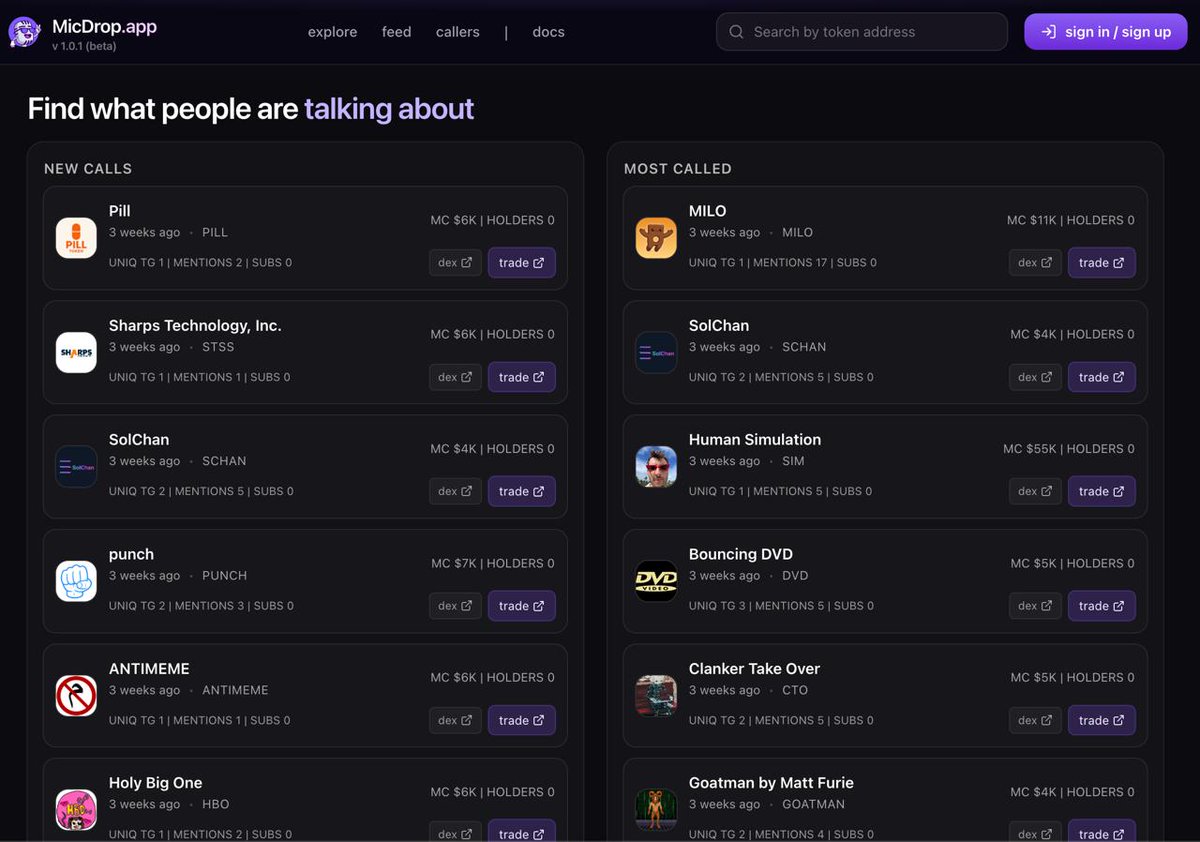Open dex link for Human Simulation
Viewport: 1200px width, 842px height.
point(1035,492)
